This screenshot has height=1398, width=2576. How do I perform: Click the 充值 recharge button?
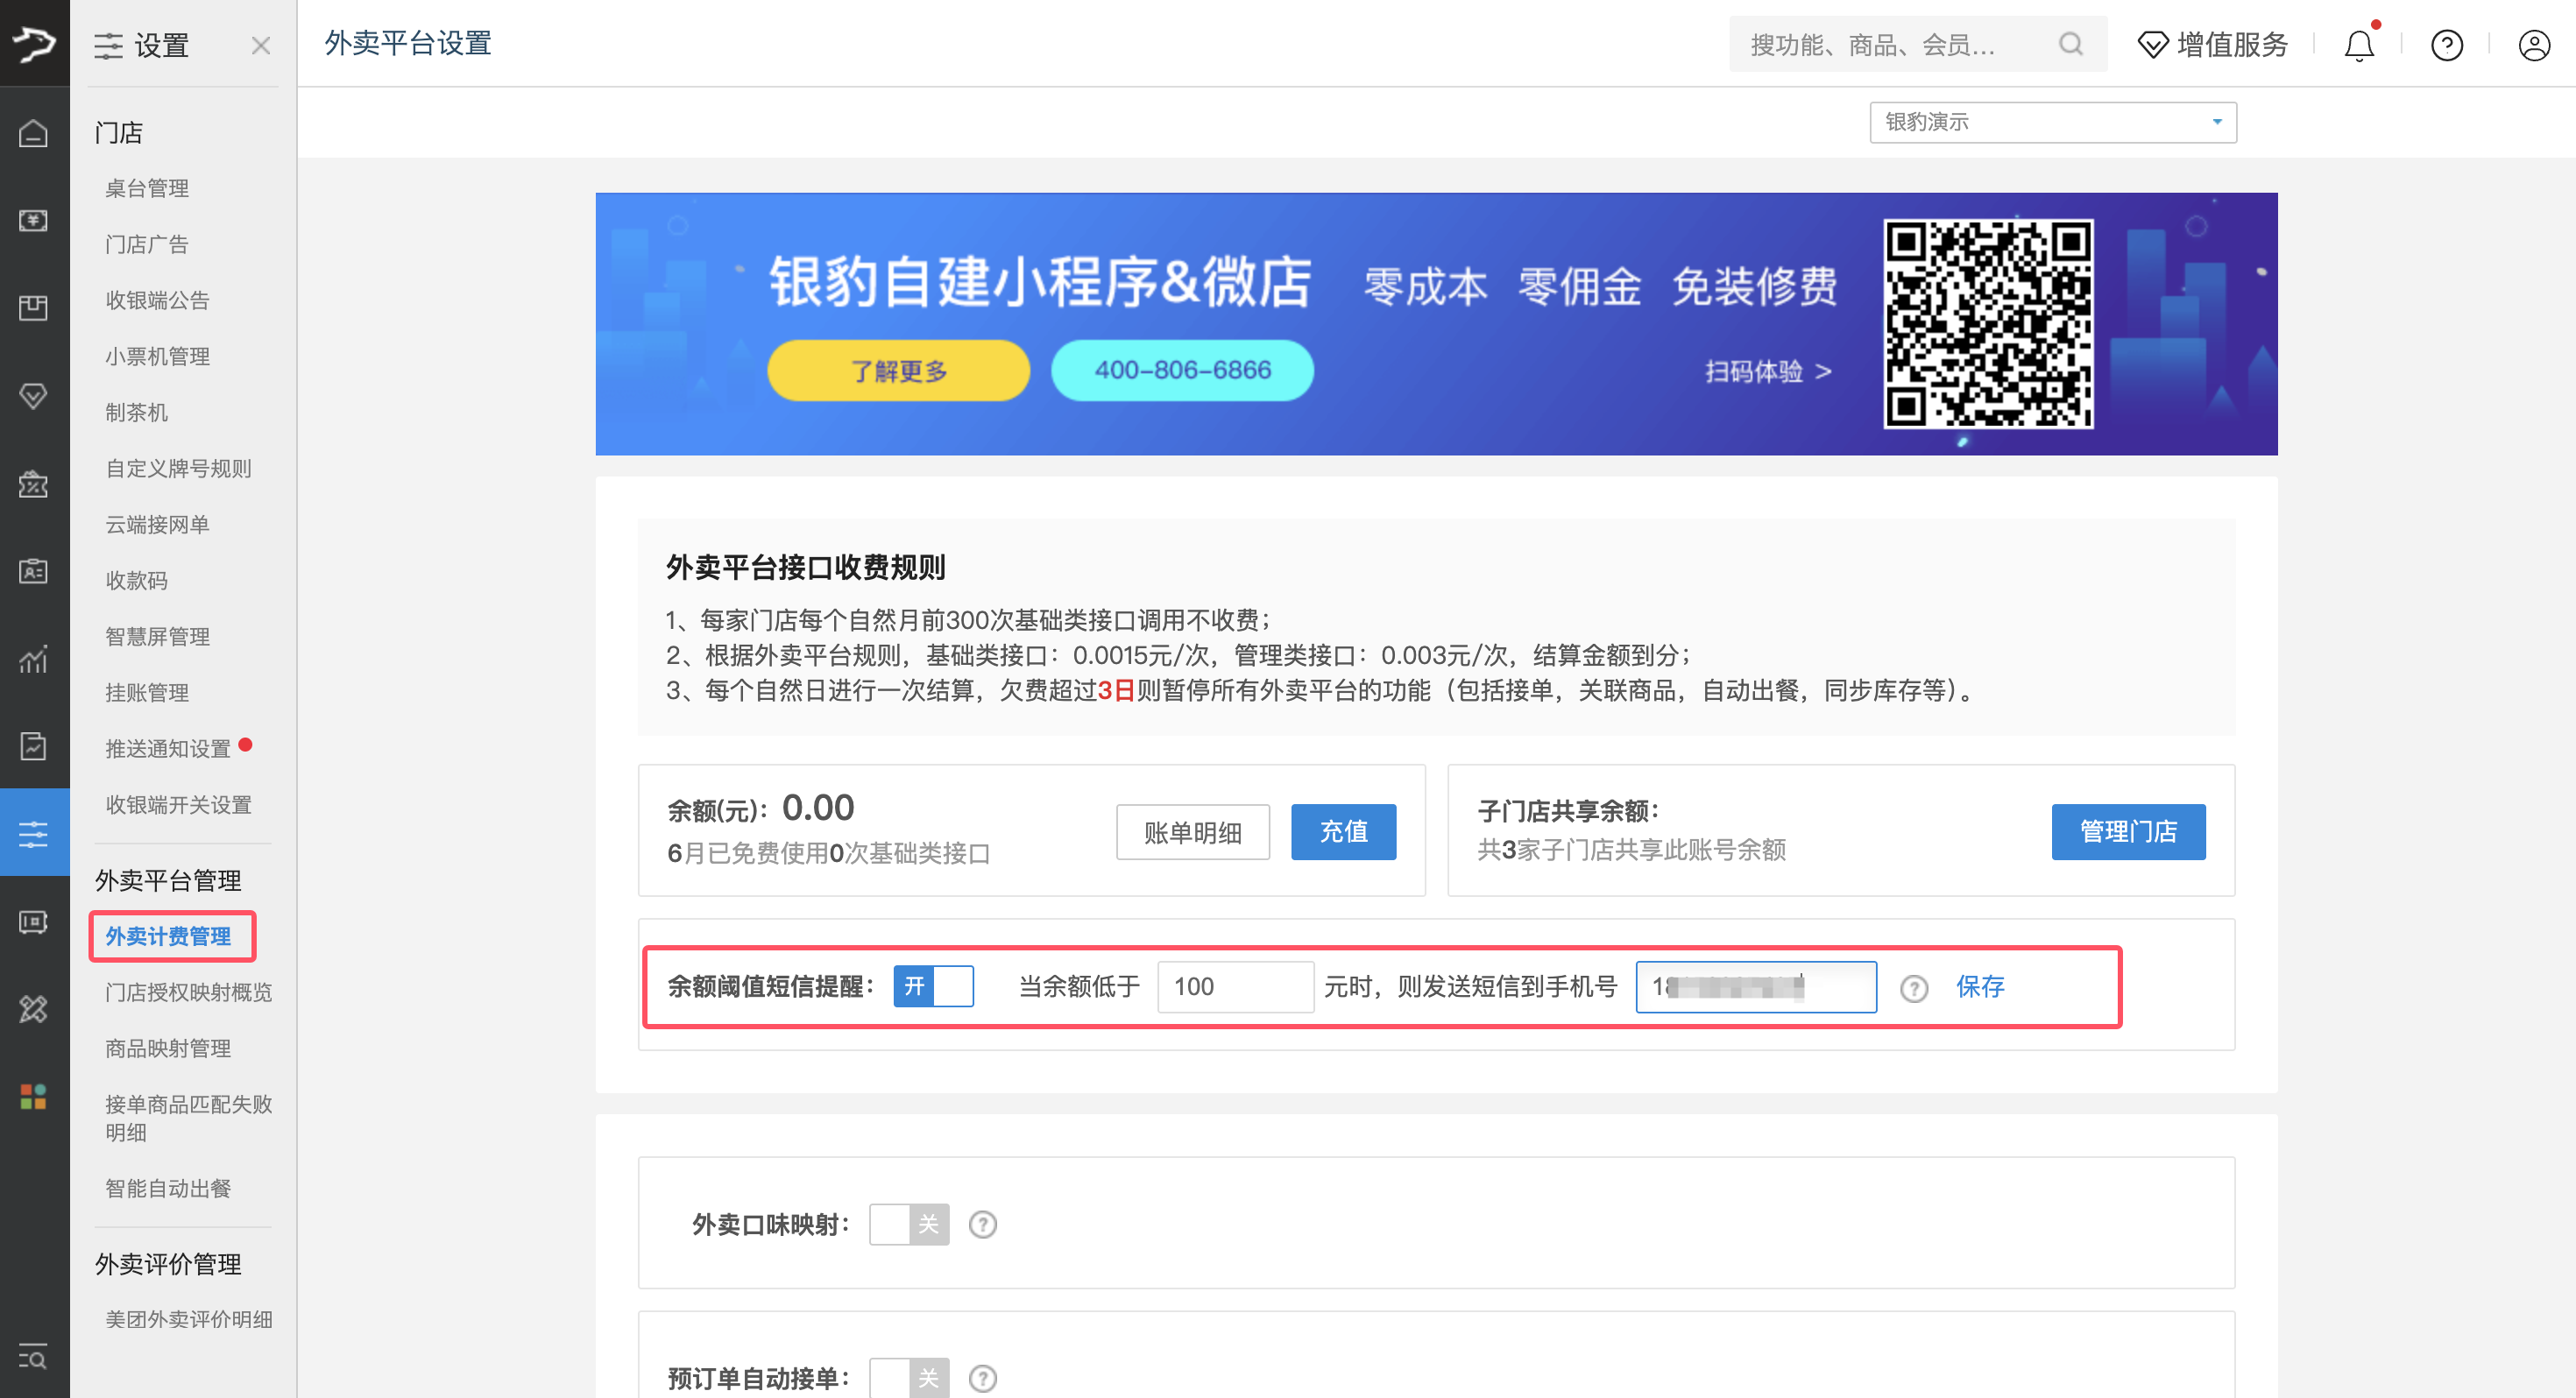tap(1343, 831)
